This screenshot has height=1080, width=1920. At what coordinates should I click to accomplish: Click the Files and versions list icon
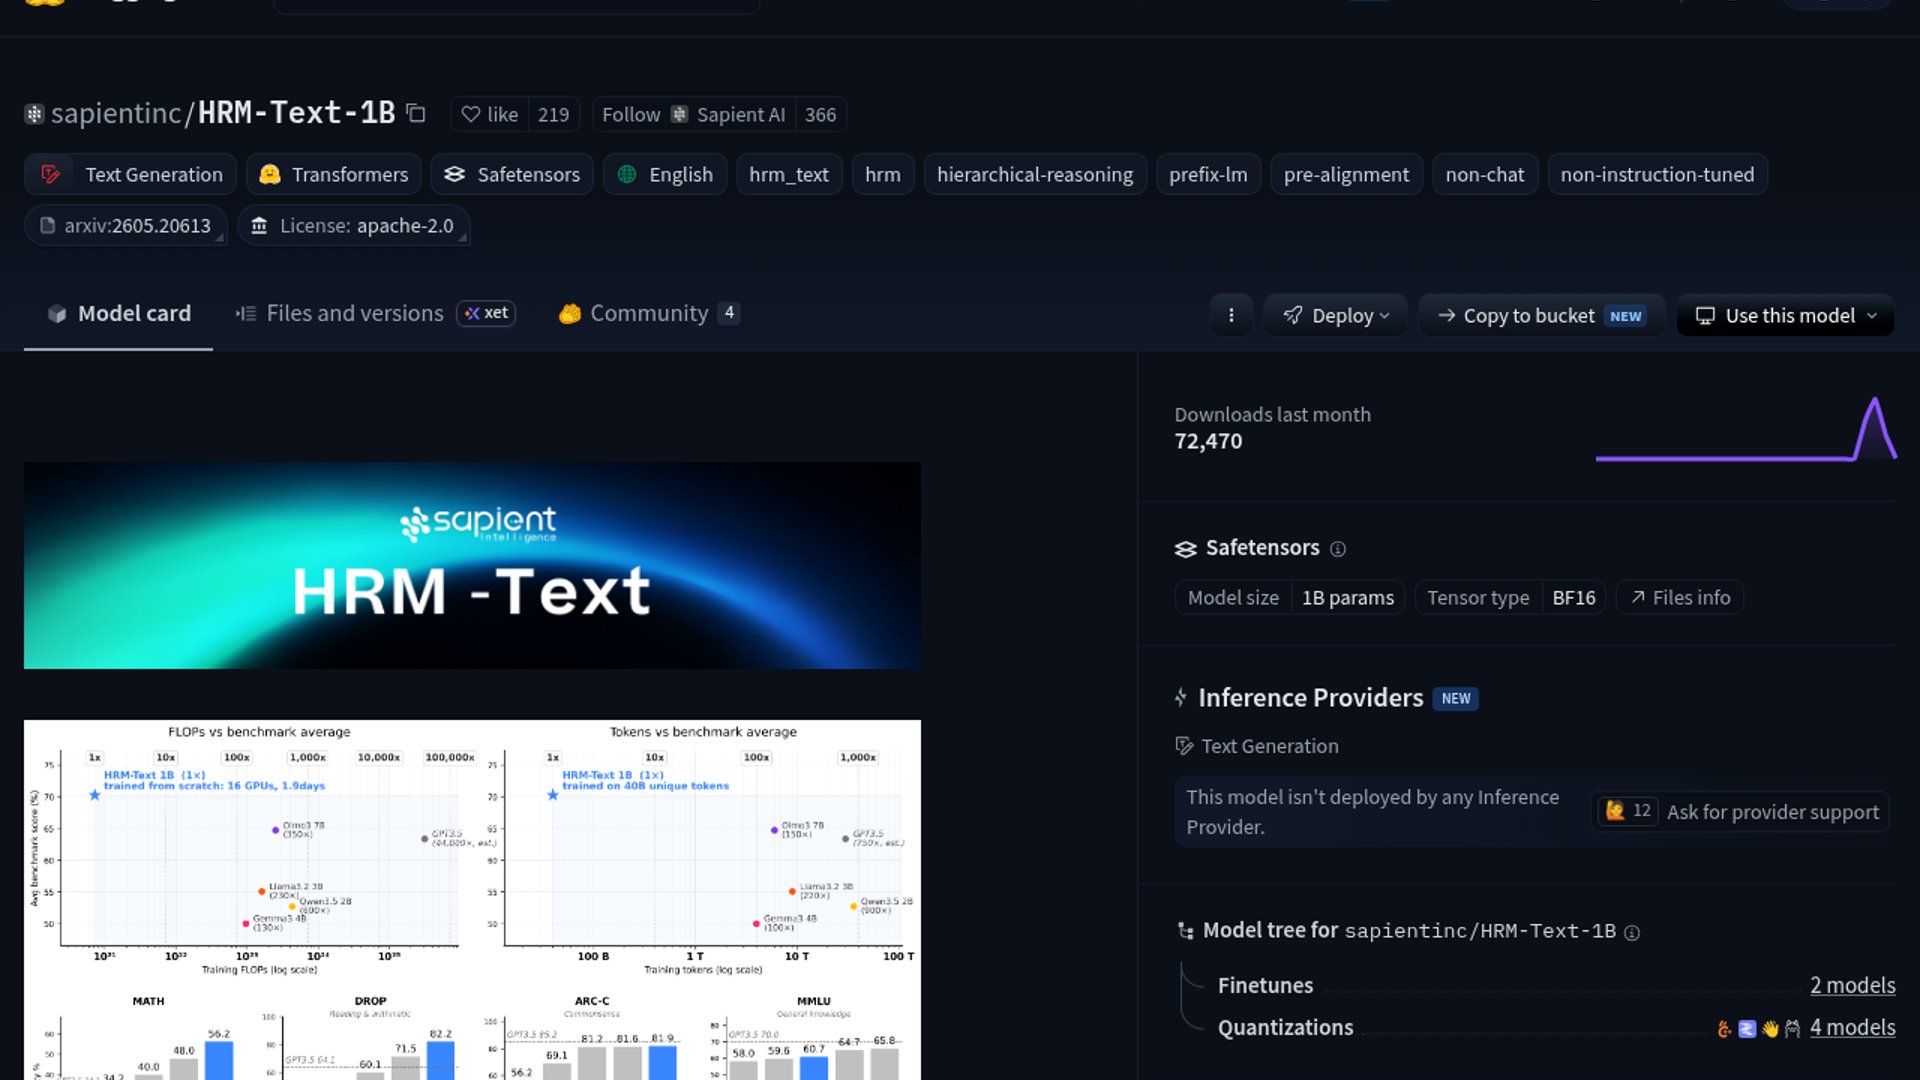tap(246, 314)
